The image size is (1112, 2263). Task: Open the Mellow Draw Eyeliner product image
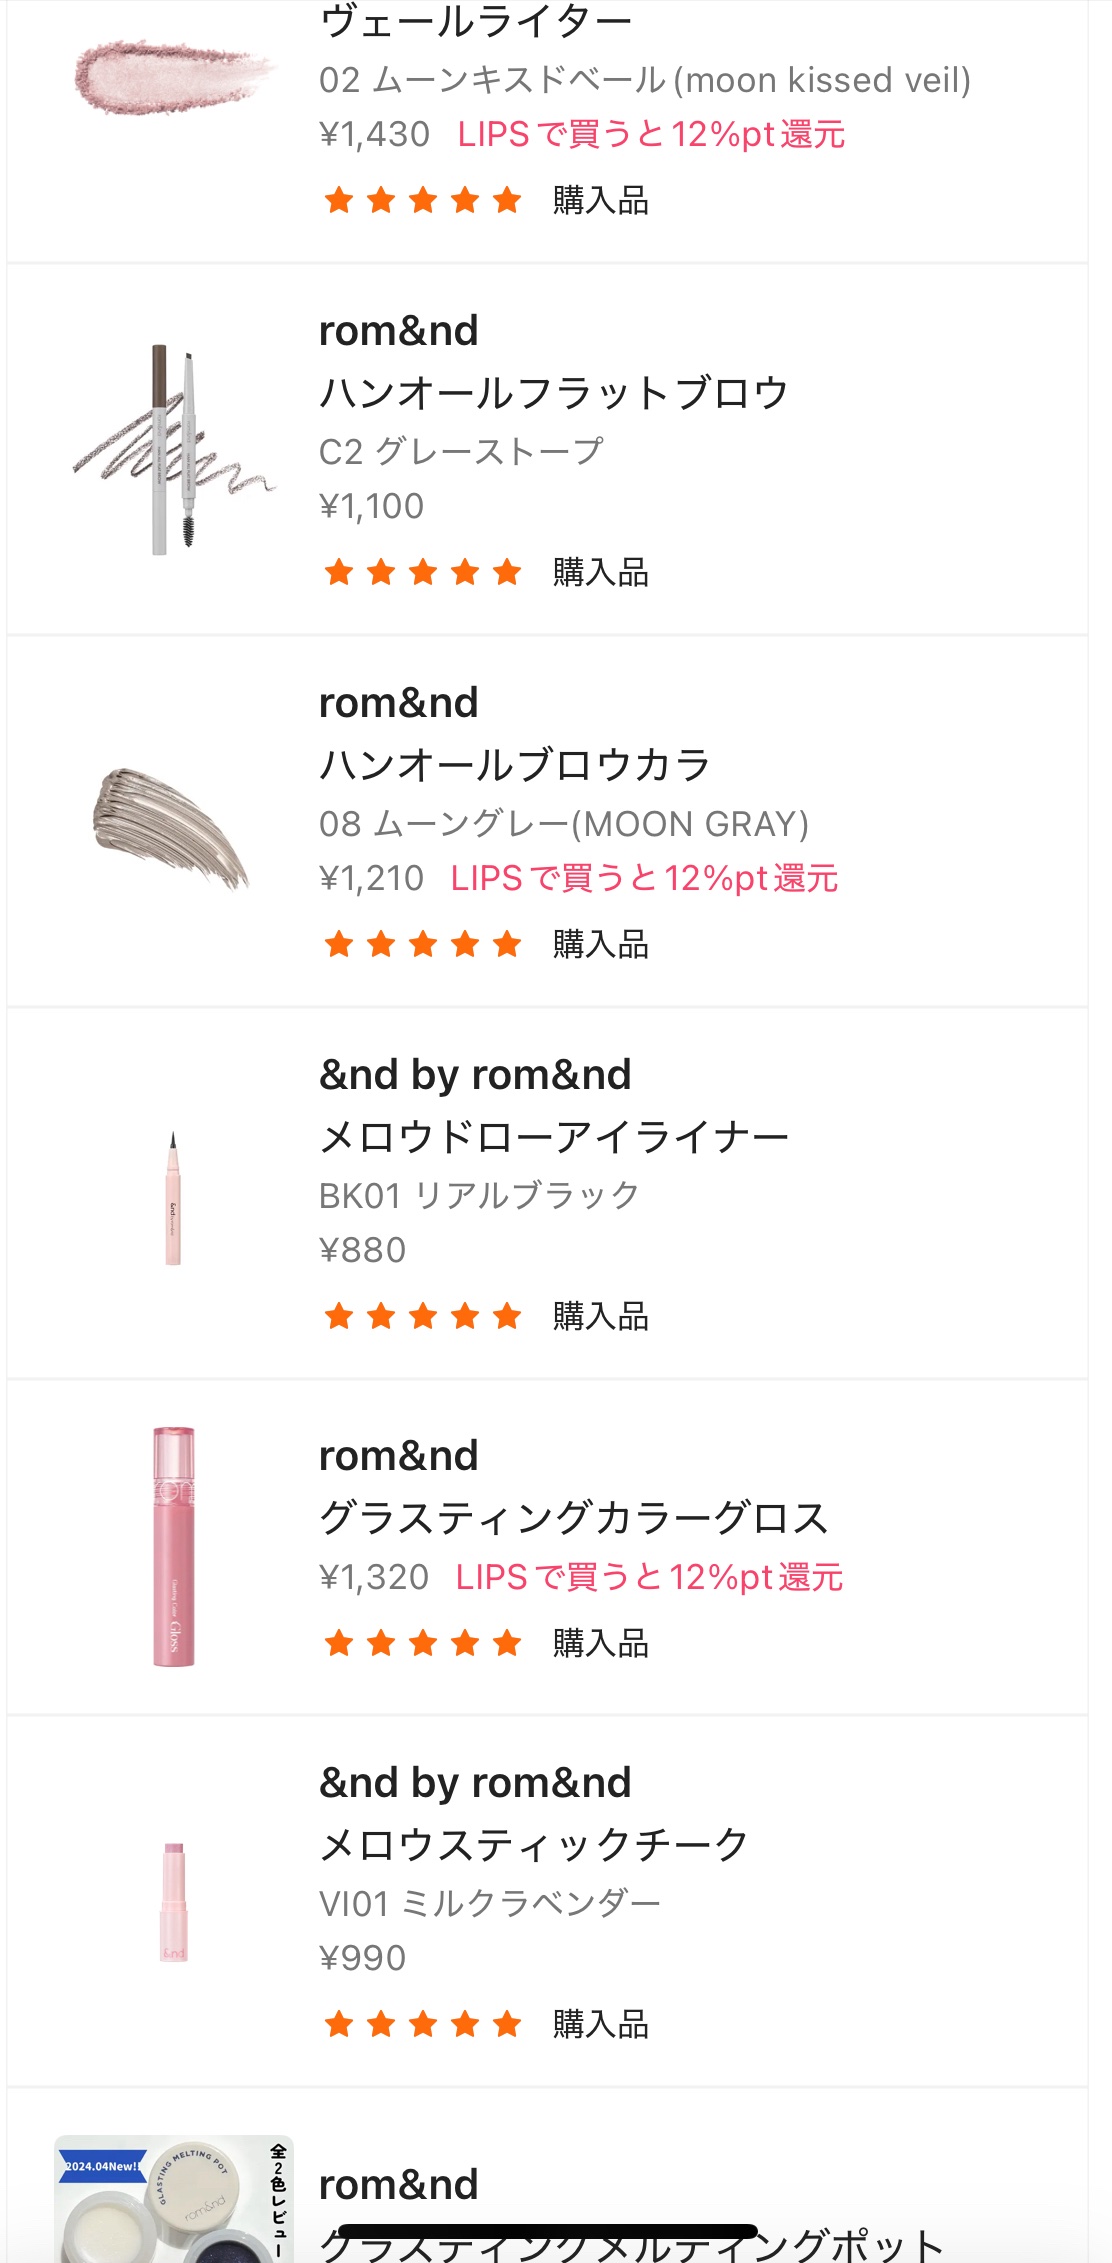173,1198
